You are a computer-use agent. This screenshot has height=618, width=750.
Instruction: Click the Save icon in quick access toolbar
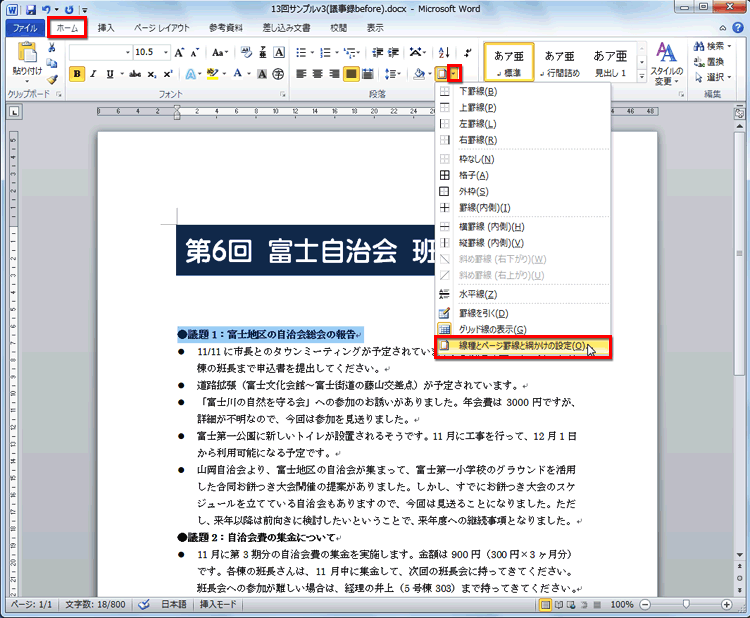coord(31,9)
